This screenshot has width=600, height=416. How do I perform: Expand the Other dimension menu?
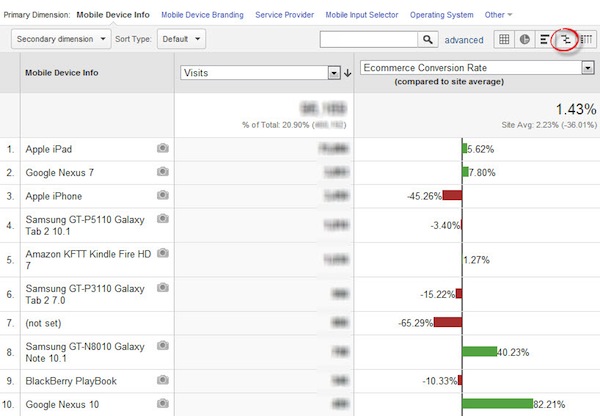click(x=498, y=15)
